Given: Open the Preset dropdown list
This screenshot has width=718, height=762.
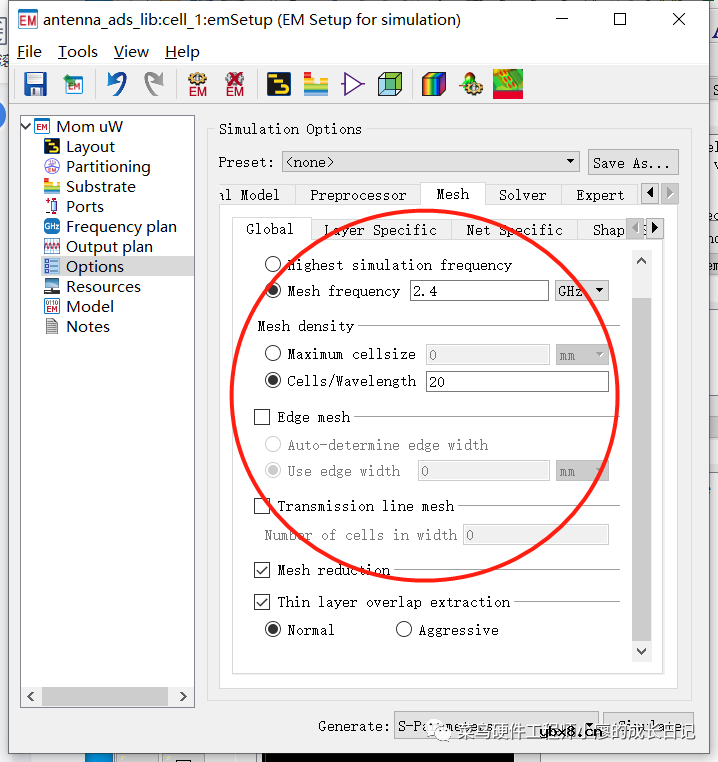Looking at the screenshot, I should tap(570, 162).
